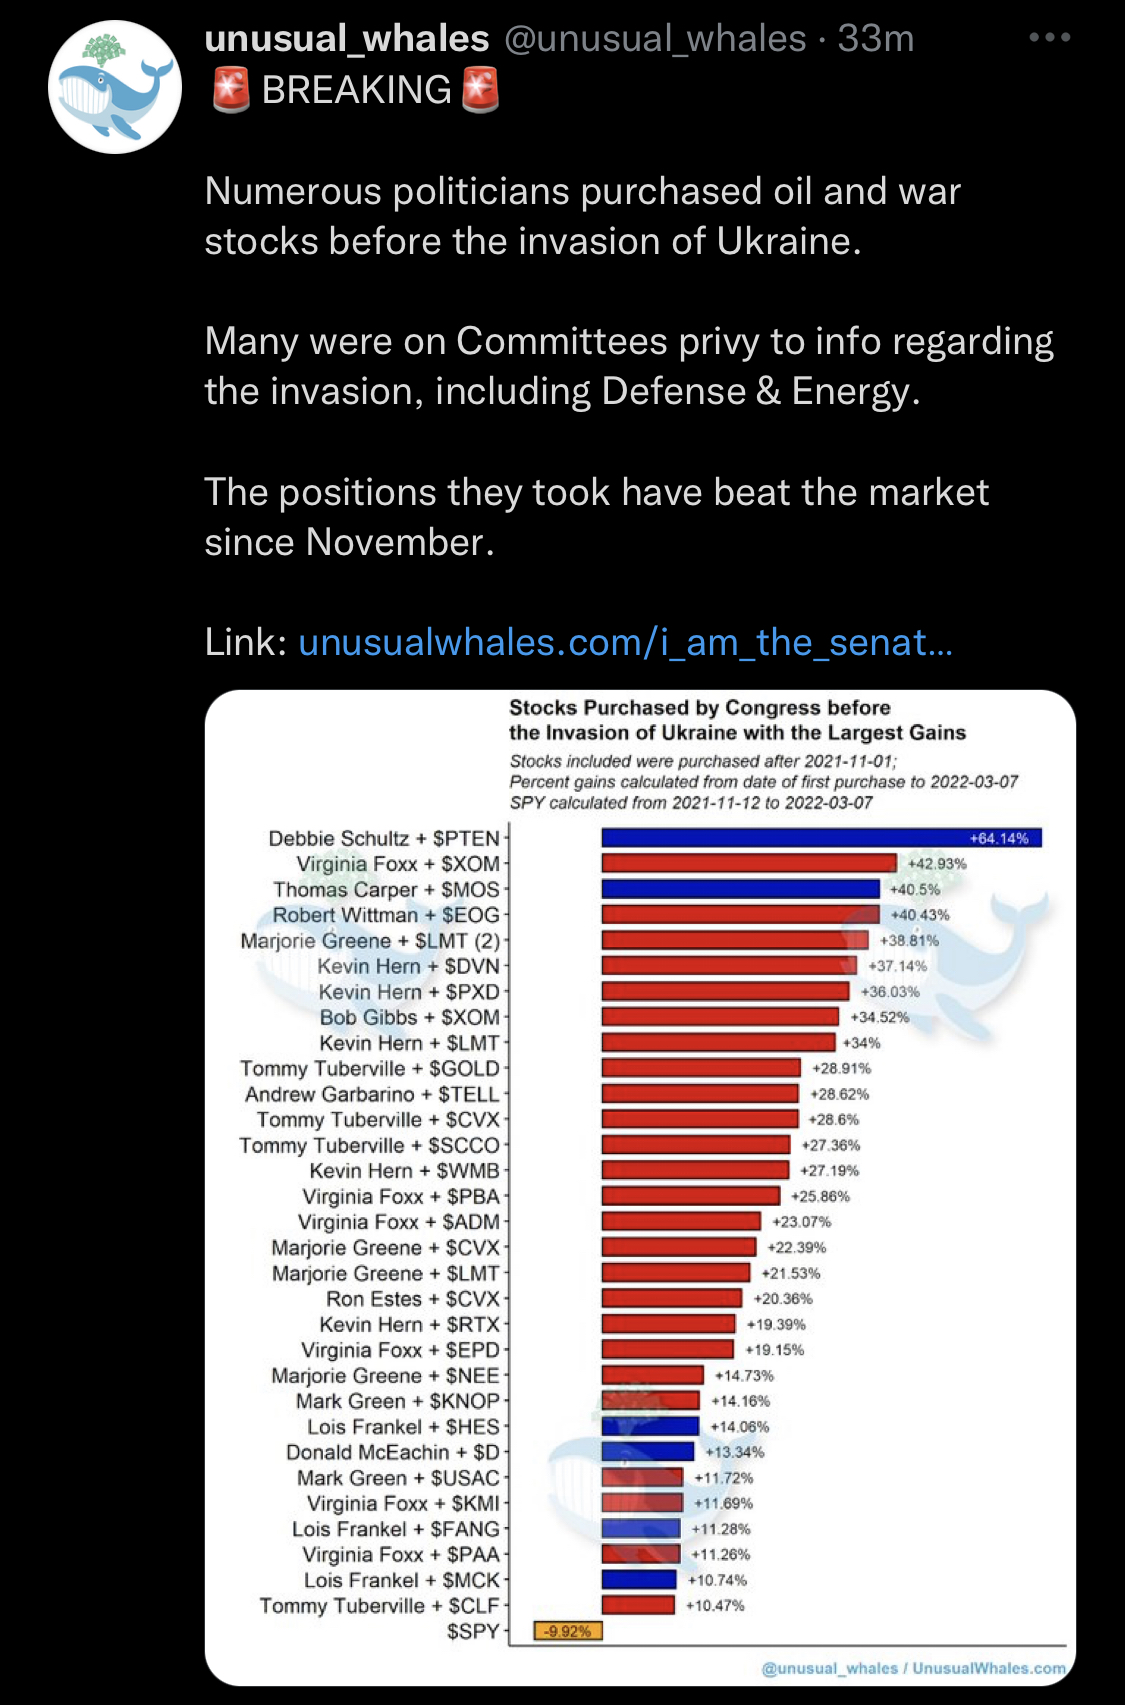Click the blue Lois Frankel $HES bar

coord(650,1427)
